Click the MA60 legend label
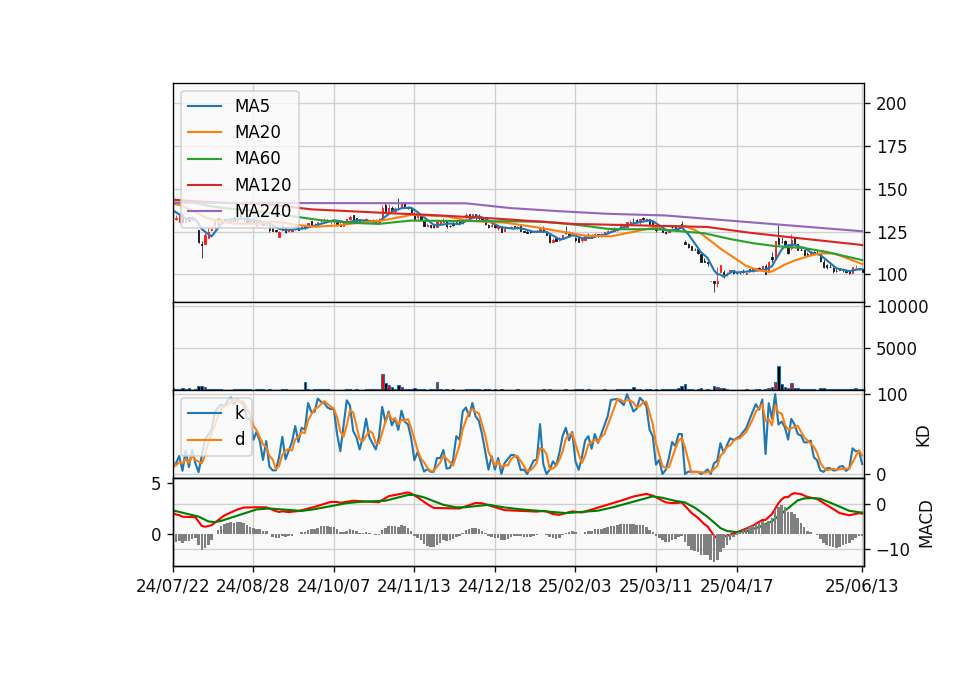 pos(257,159)
